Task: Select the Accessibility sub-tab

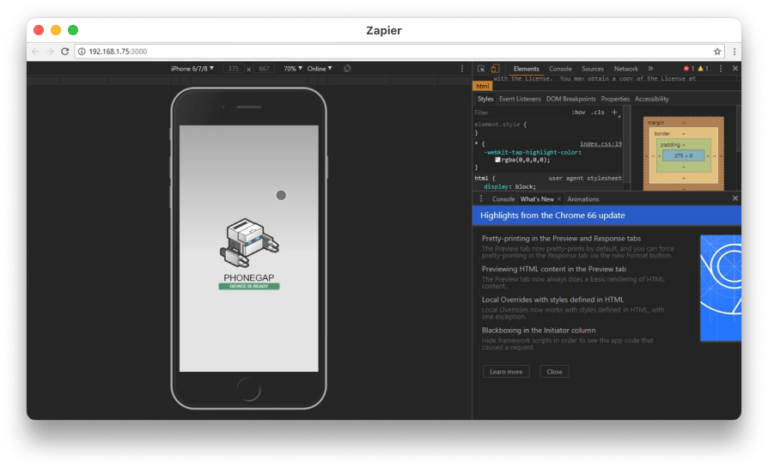Action: (x=651, y=99)
